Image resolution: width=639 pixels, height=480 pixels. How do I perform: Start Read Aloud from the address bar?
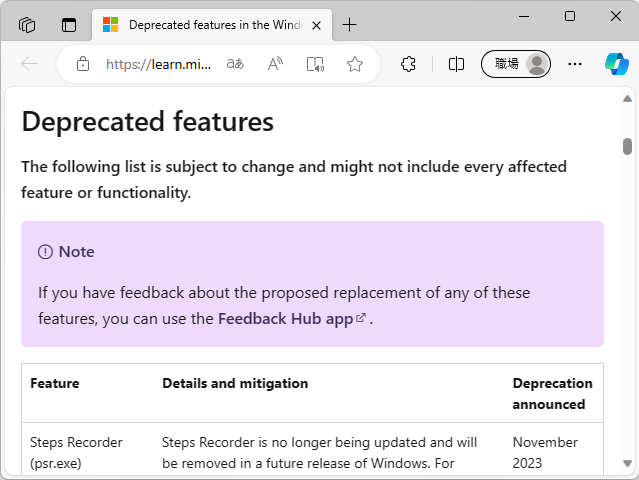275,64
